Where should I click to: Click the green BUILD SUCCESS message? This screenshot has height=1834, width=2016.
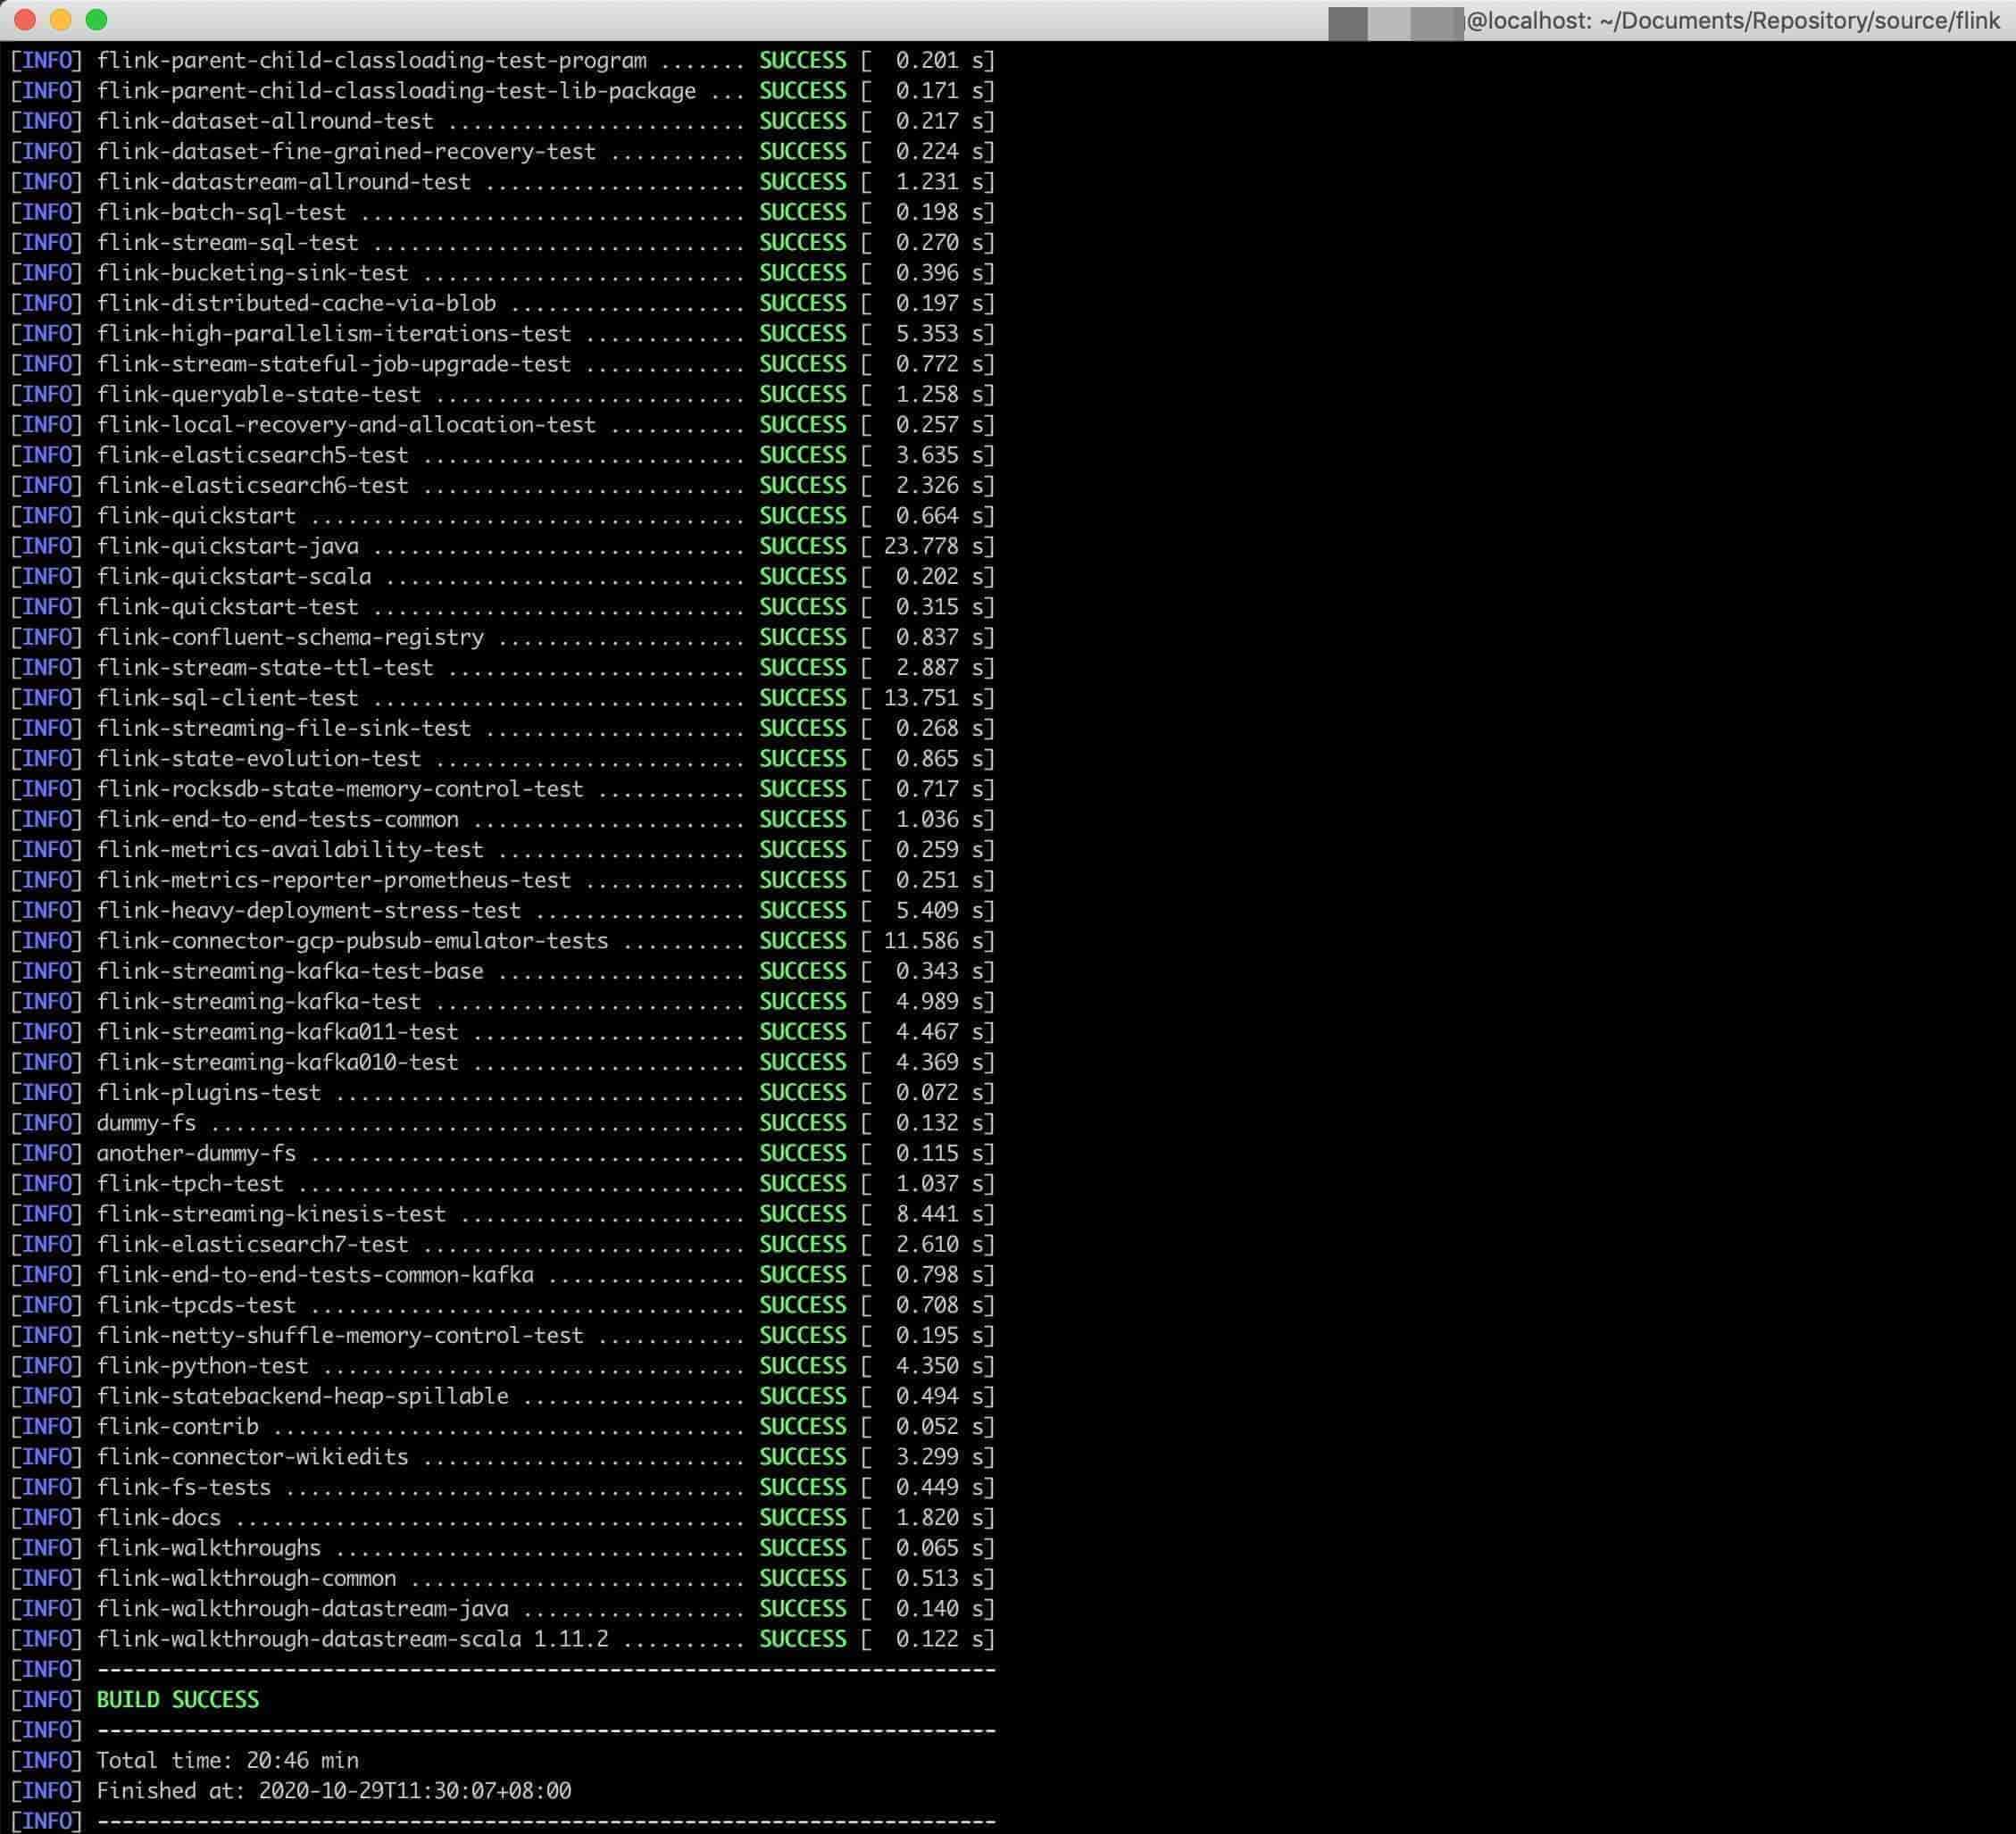point(178,1700)
